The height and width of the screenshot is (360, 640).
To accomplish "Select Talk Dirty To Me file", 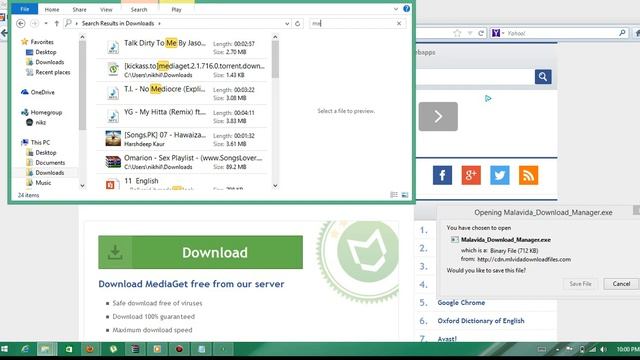I will point(182,47).
